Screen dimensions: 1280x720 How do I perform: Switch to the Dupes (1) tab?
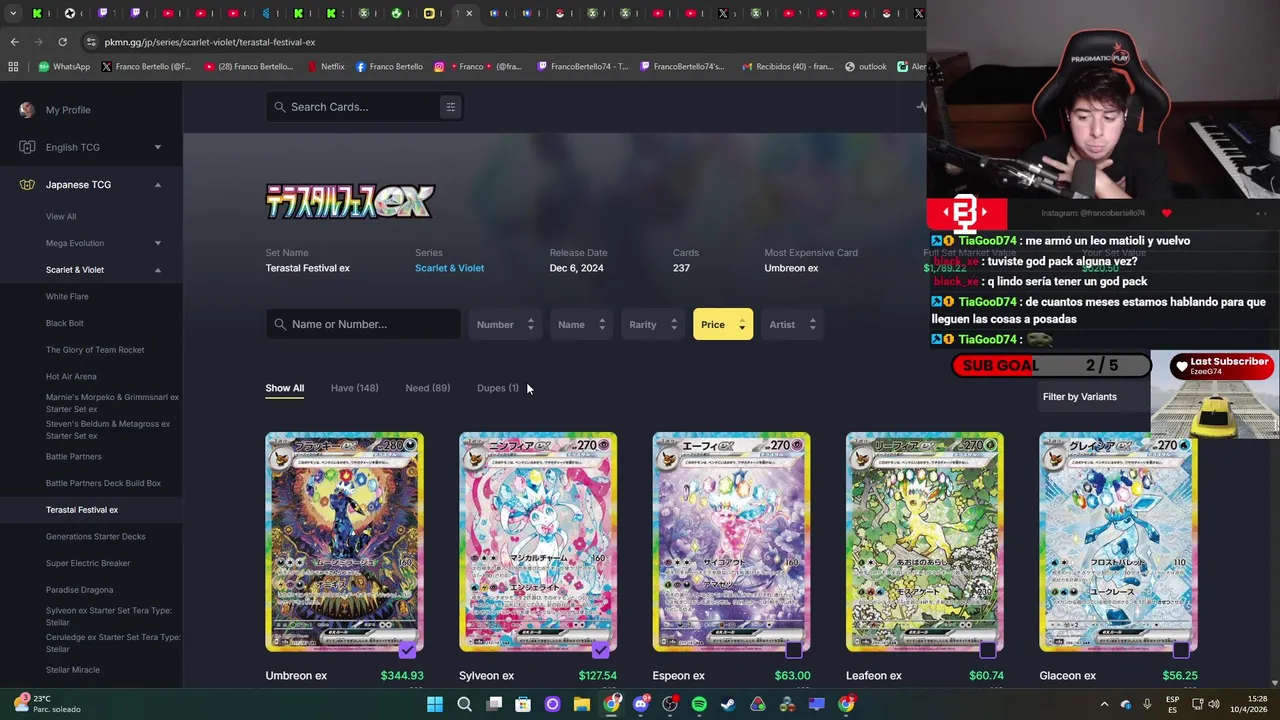[498, 388]
